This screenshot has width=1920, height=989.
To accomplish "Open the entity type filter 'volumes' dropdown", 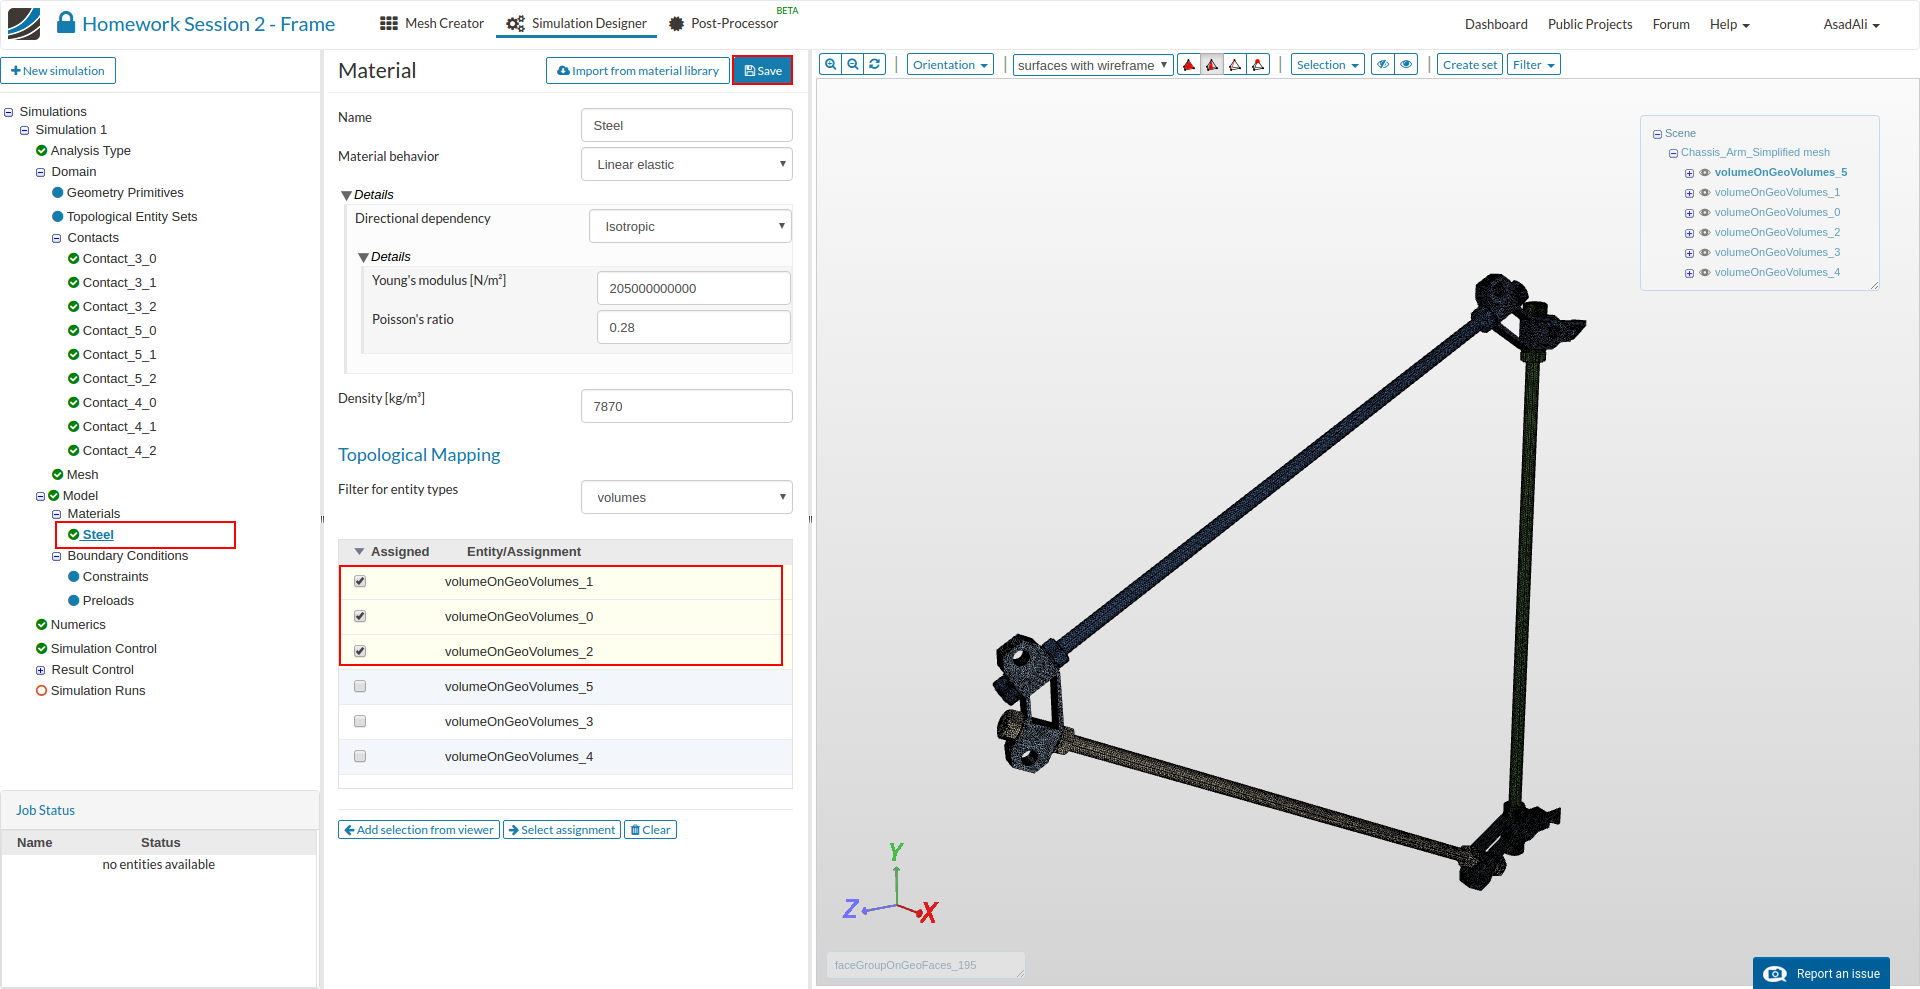I will 687,497.
